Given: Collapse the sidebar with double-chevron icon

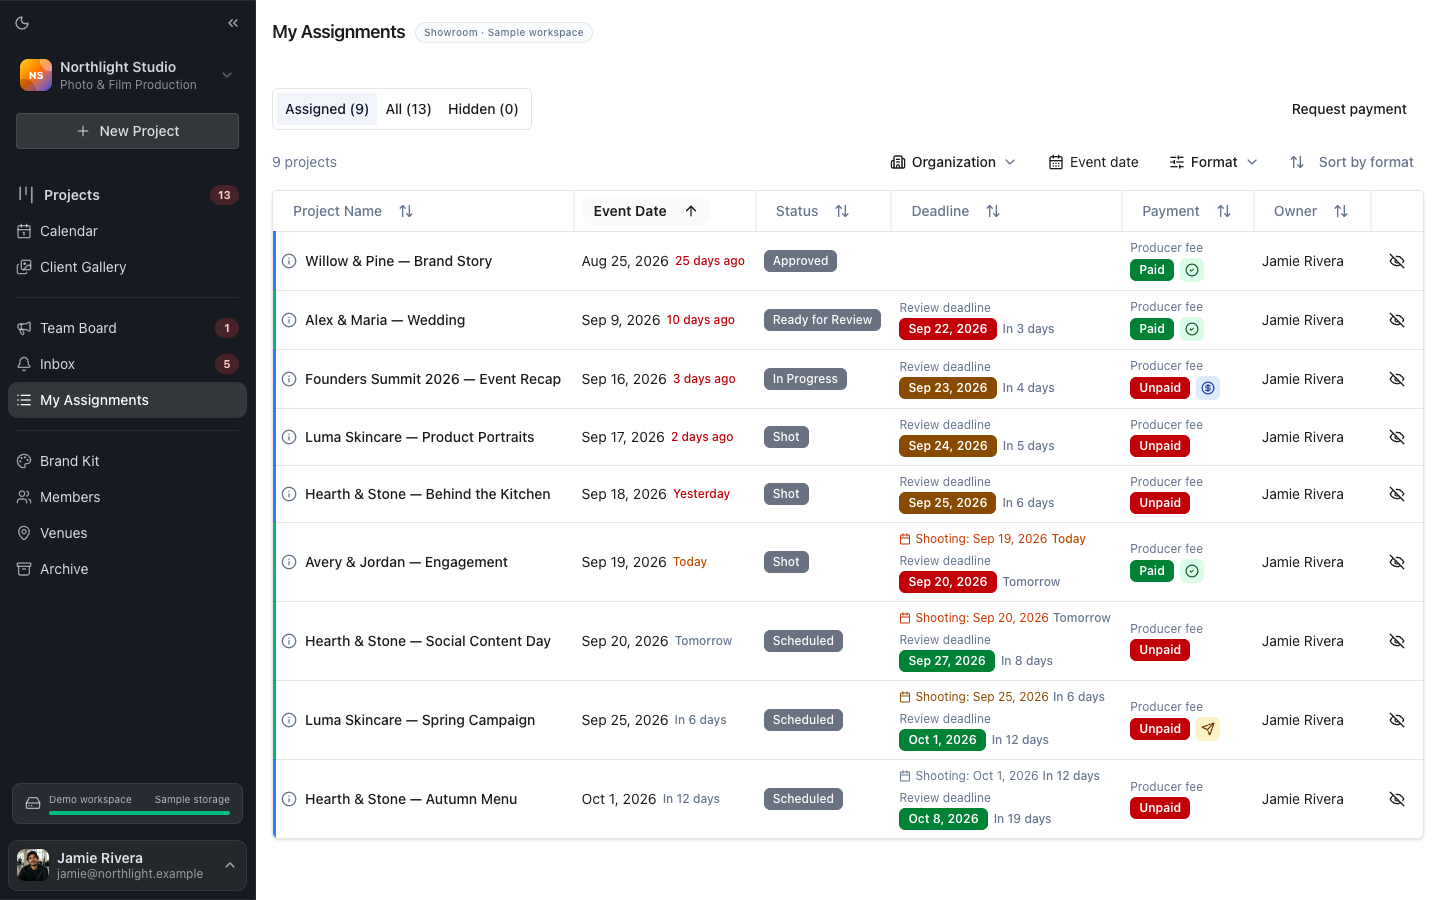Looking at the screenshot, I should coord(233,23).
